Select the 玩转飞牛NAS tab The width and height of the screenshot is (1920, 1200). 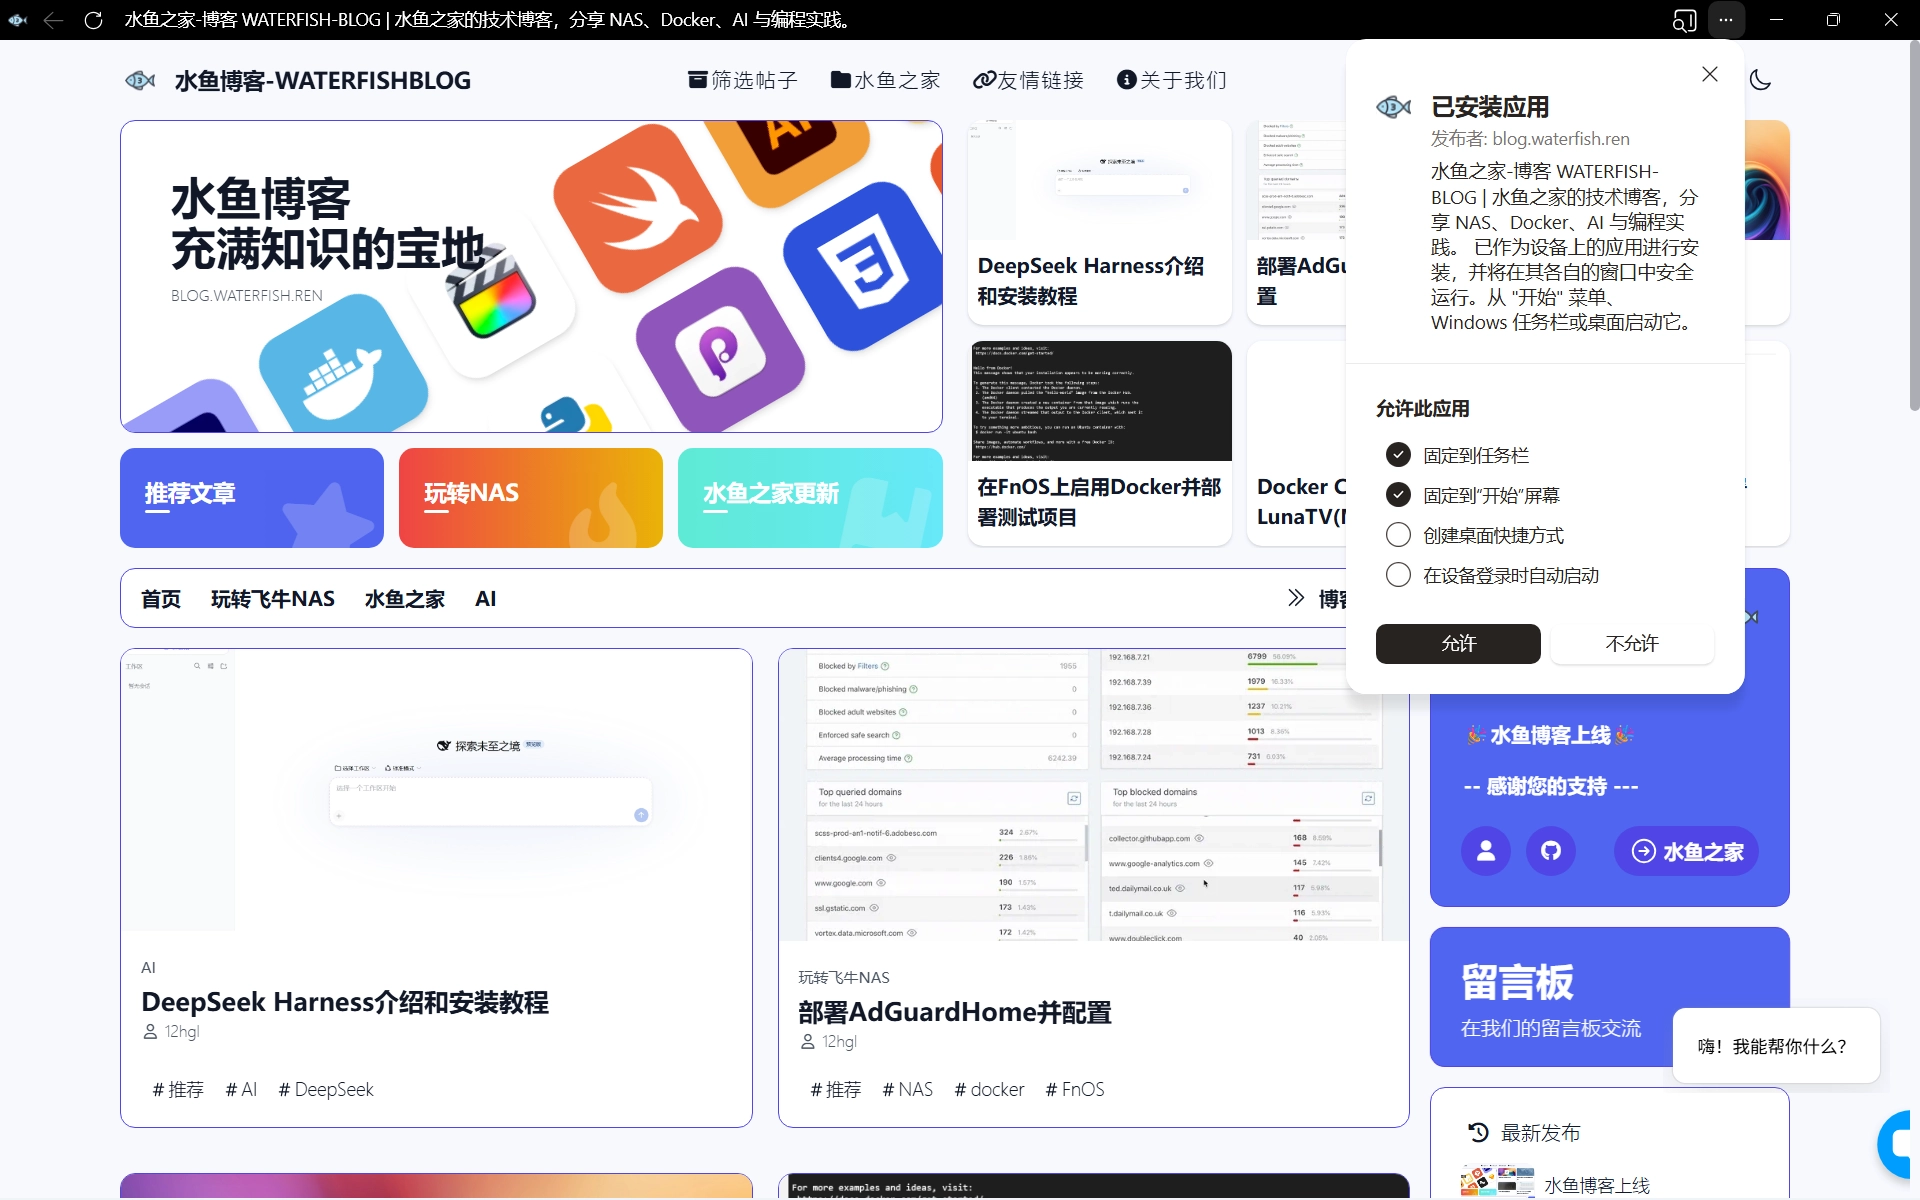(273, 599)
